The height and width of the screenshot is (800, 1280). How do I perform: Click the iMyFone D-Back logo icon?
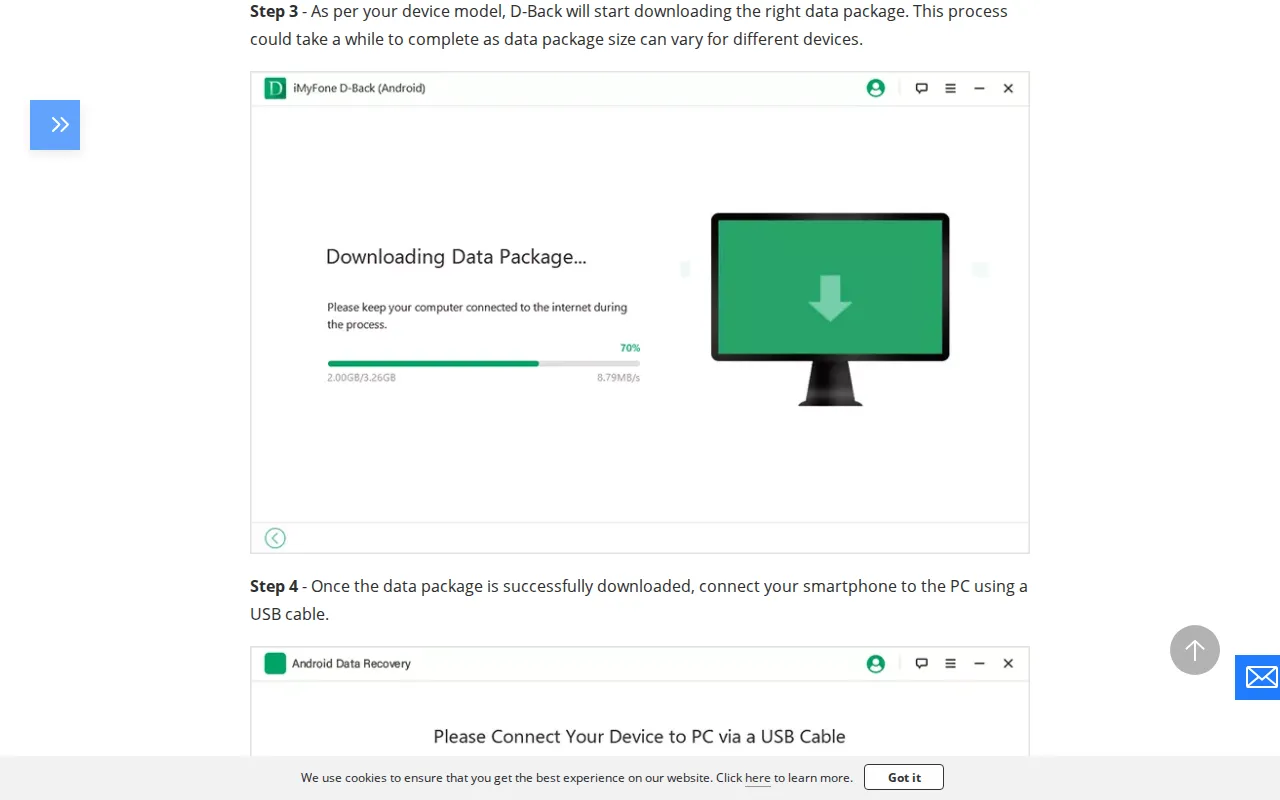(x=275, y=88)
